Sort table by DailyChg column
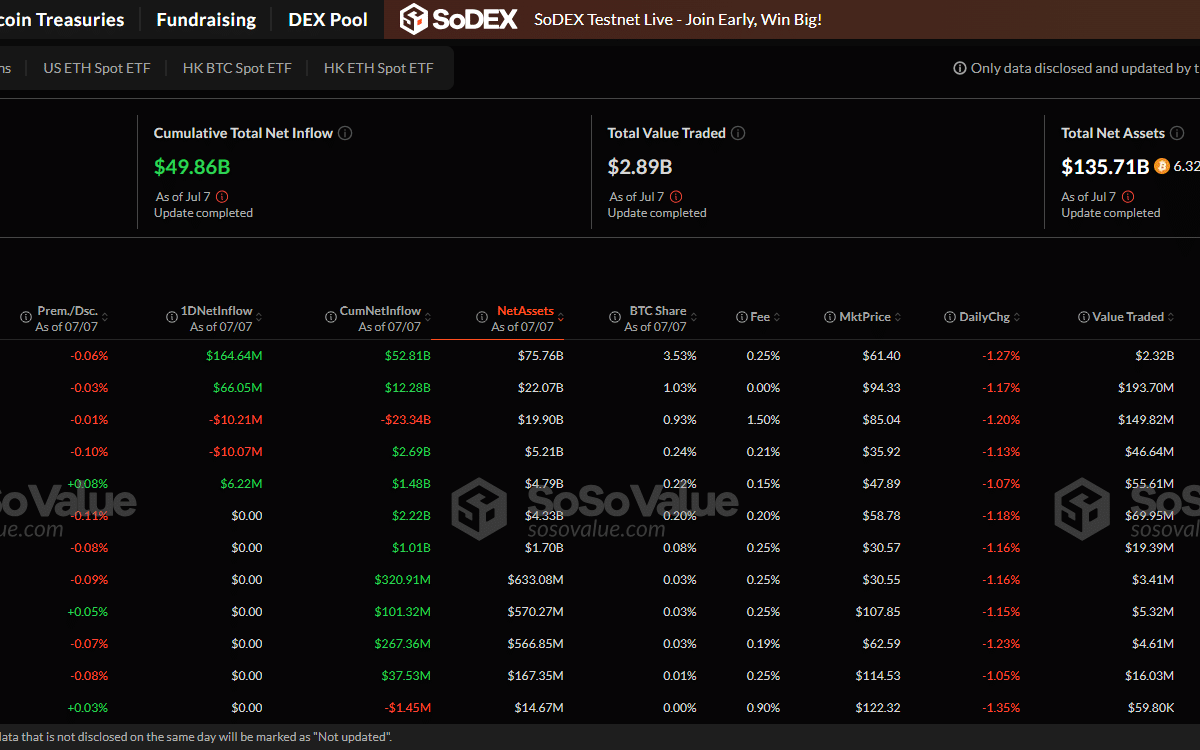 pos(984,317)
